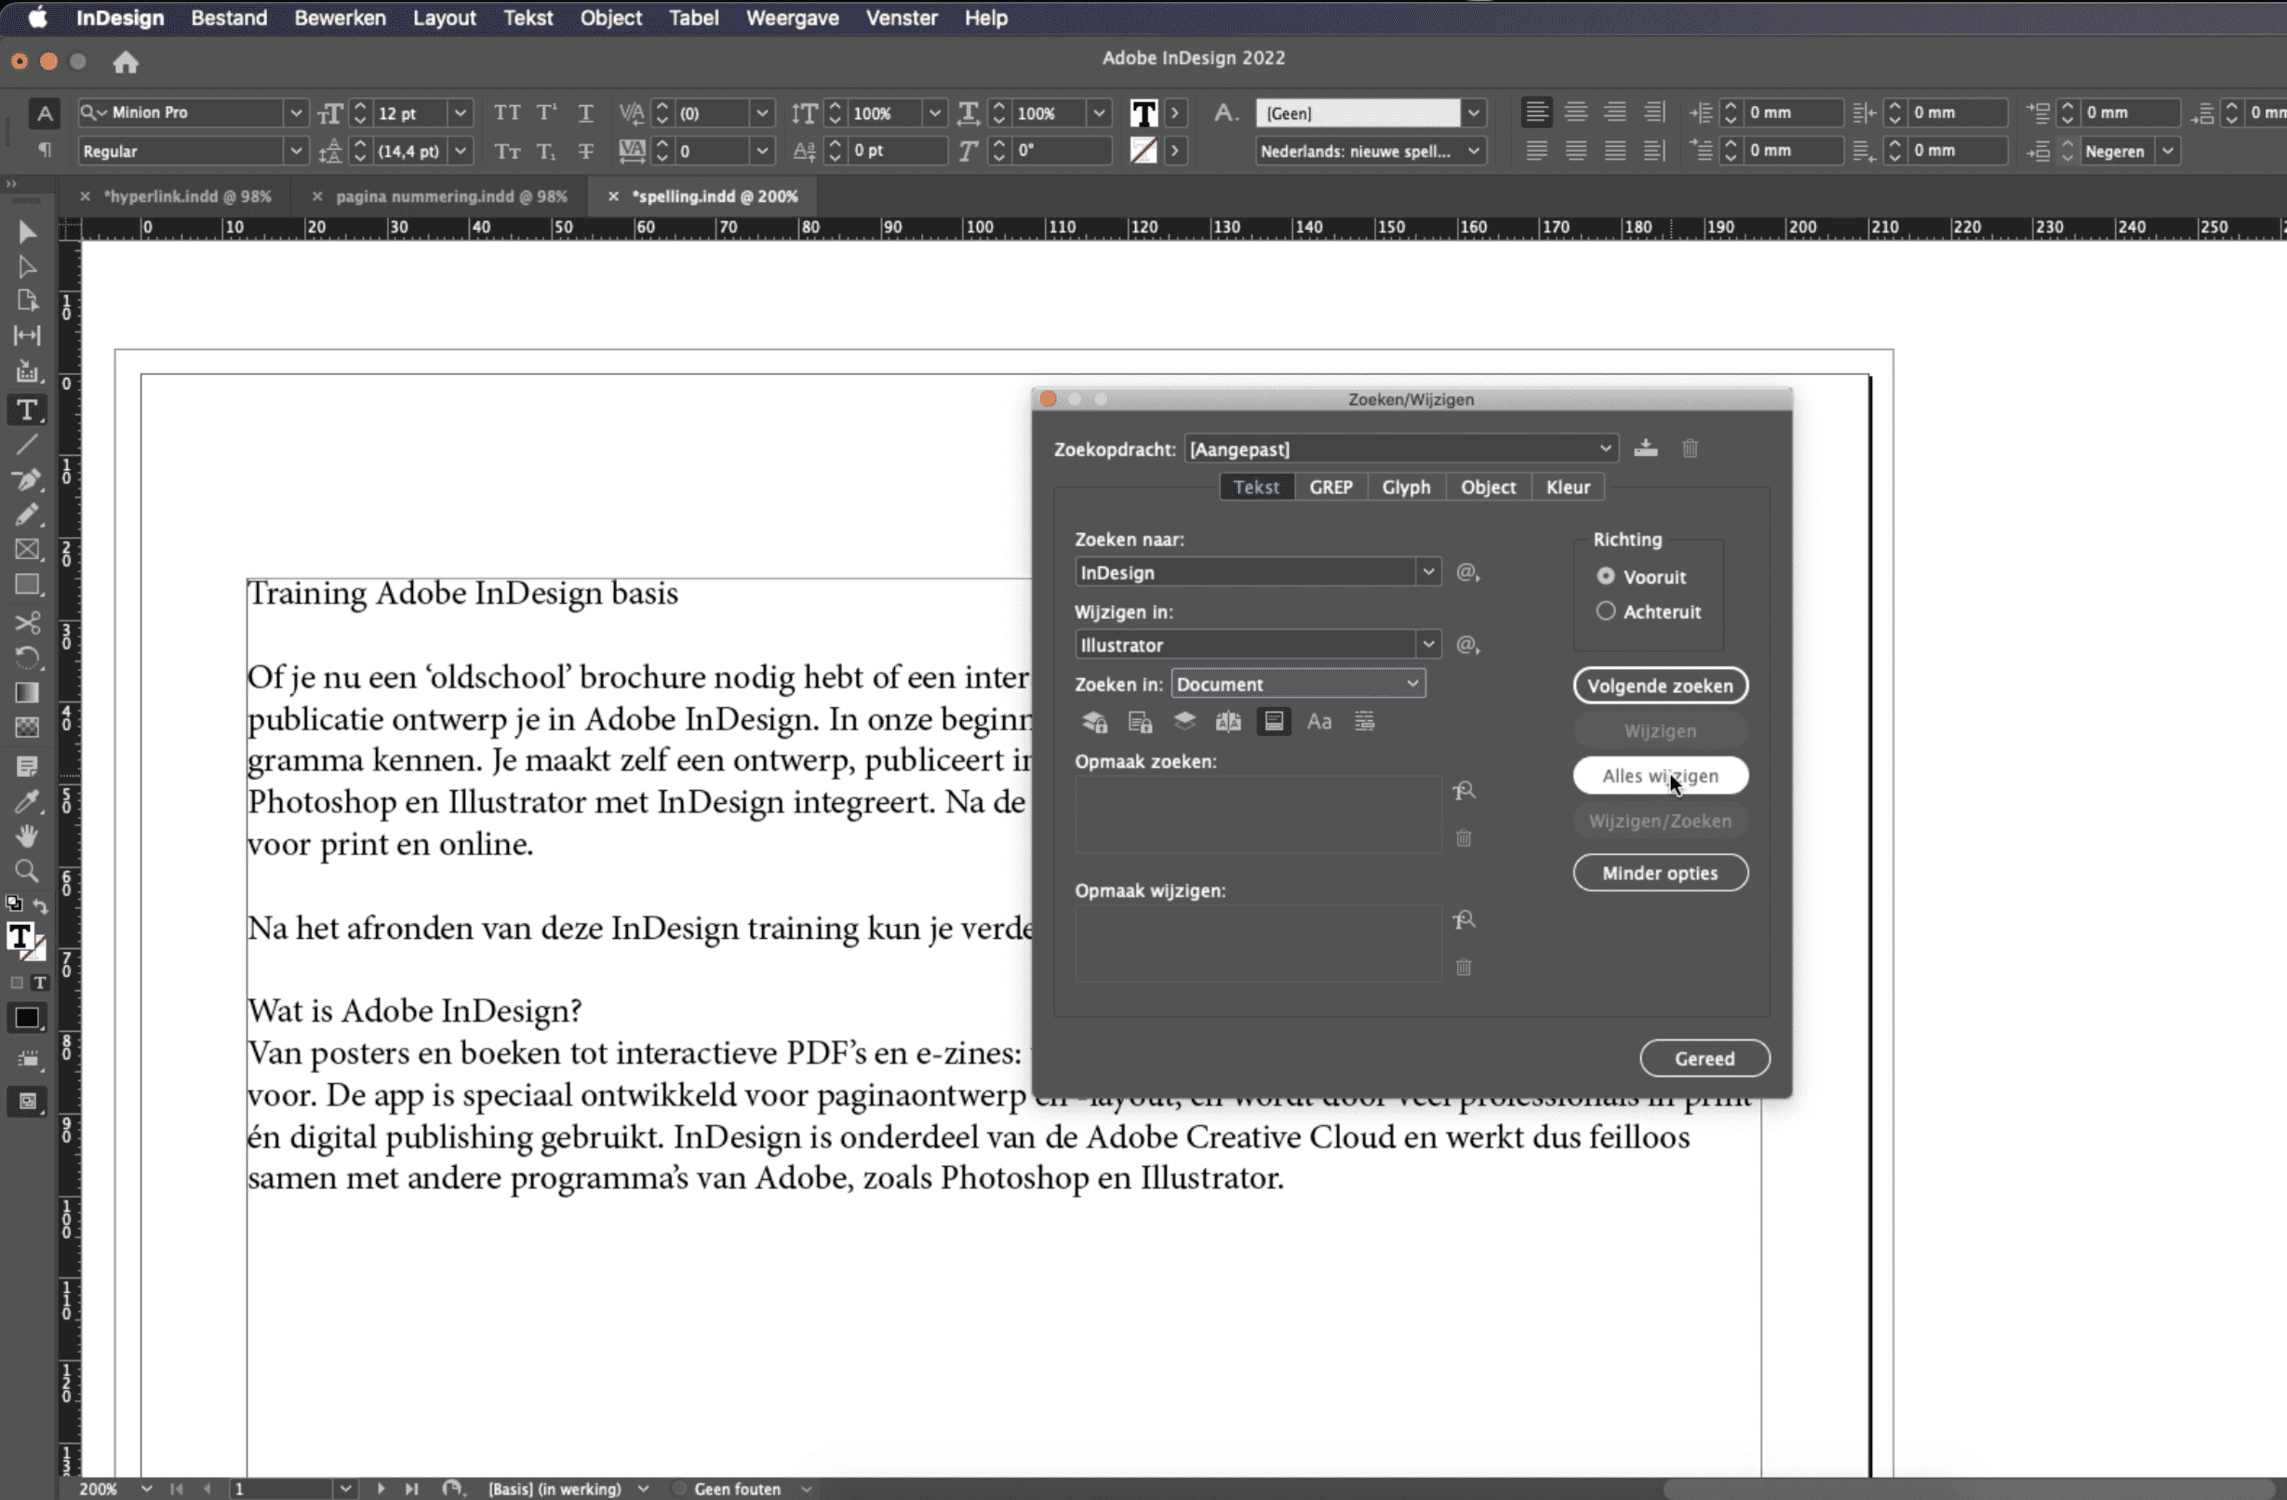Click the Home icon
This screenshot has width=2287, height=1500.
(125, 62)
